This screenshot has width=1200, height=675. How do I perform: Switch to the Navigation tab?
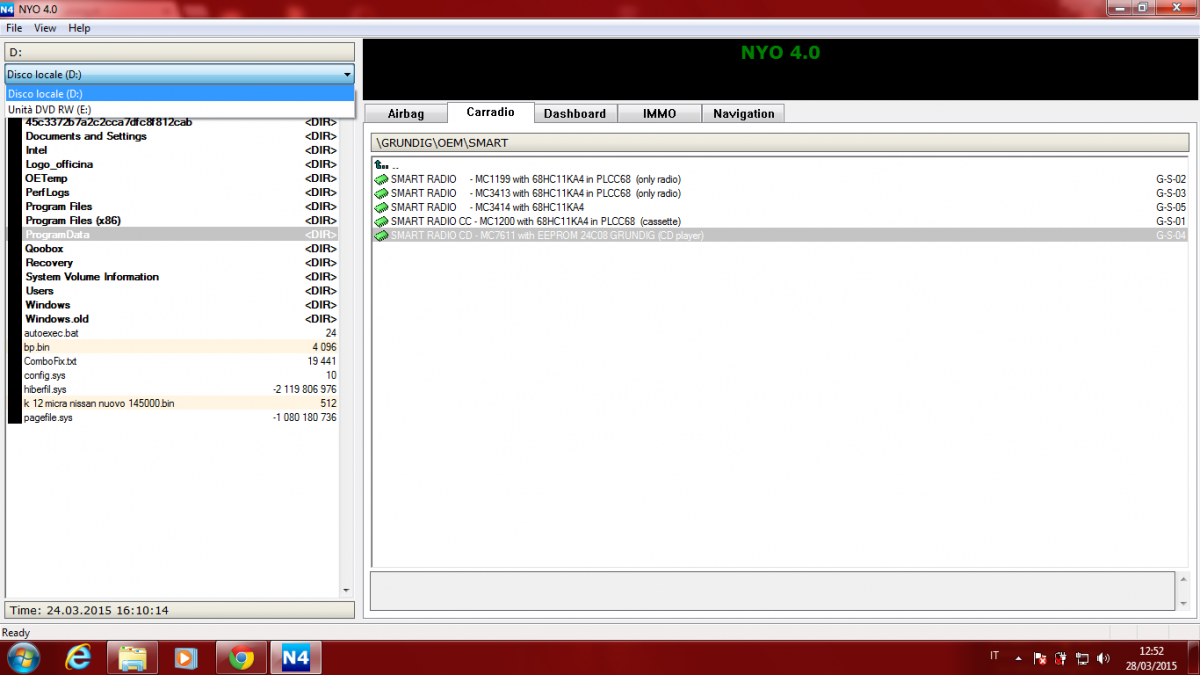point(744,114)
